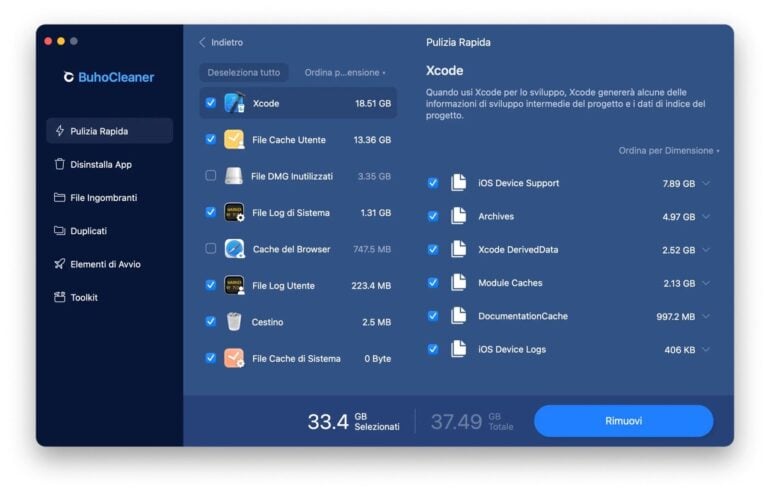Check the Cache del Browser checkbox
770x494 pixels.
tap(211, 248)
